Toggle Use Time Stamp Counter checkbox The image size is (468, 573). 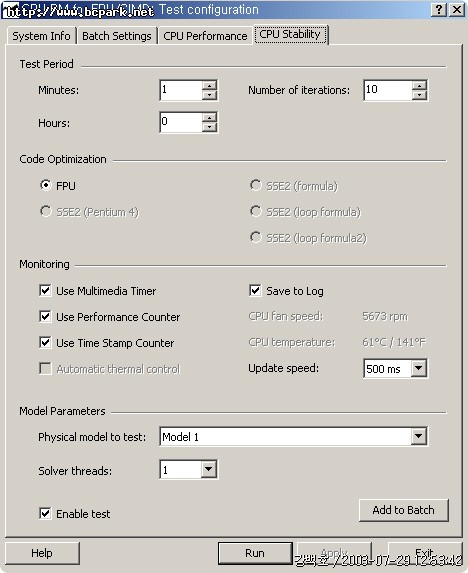pyautogui.click(x=45, y=343)
